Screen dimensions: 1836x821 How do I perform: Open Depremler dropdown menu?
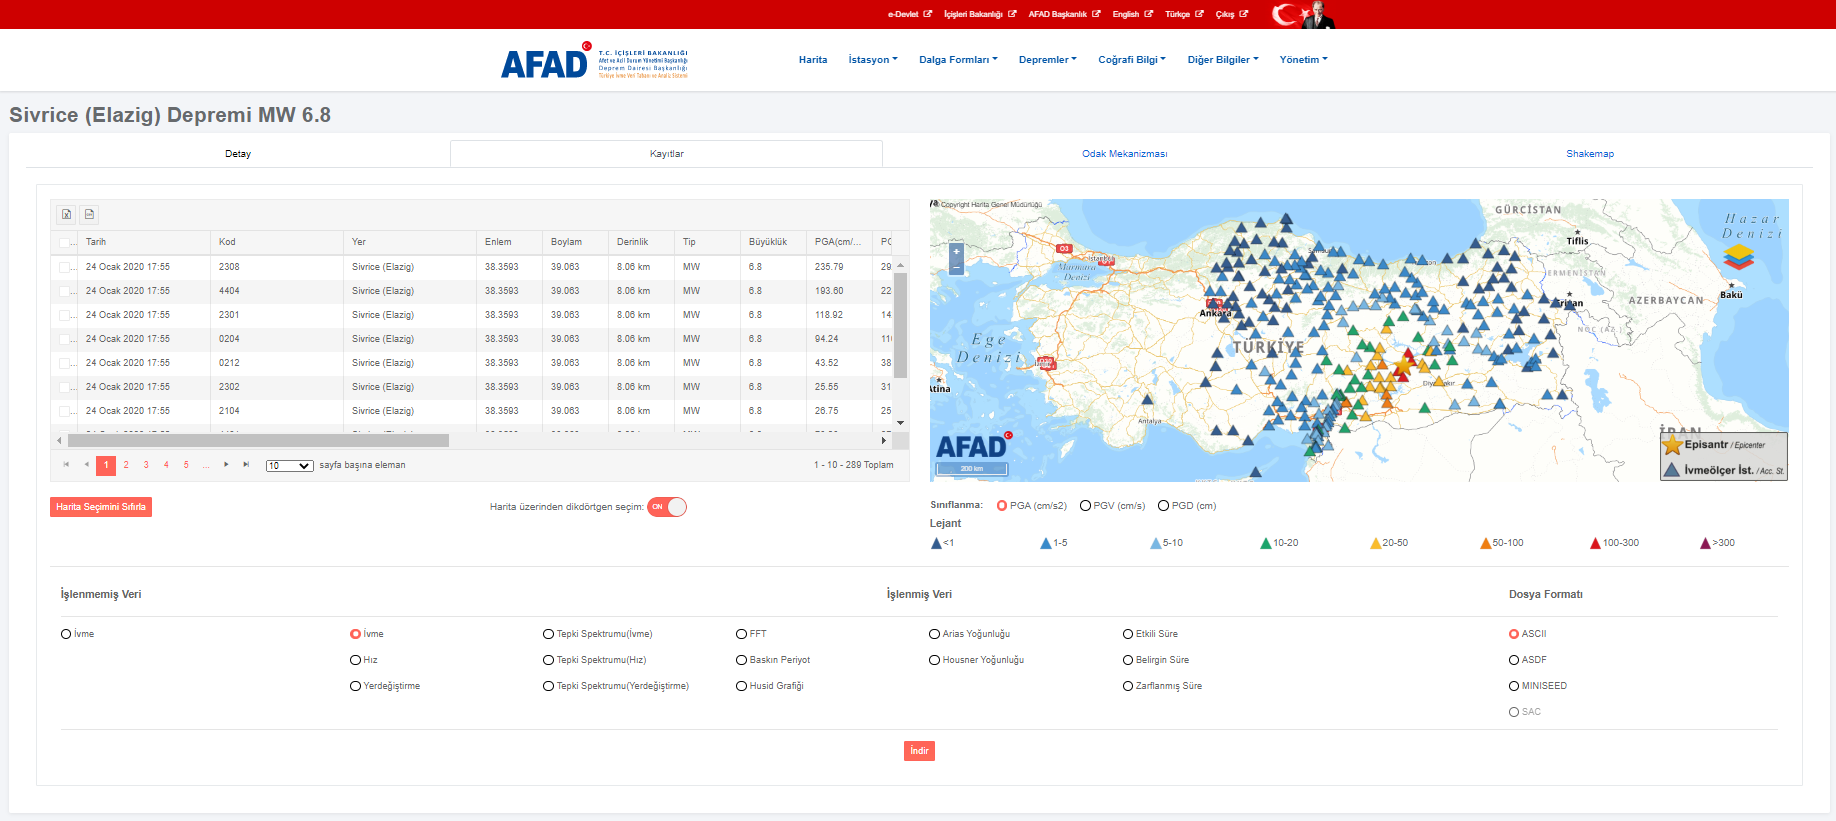(x=1048, y=60)
